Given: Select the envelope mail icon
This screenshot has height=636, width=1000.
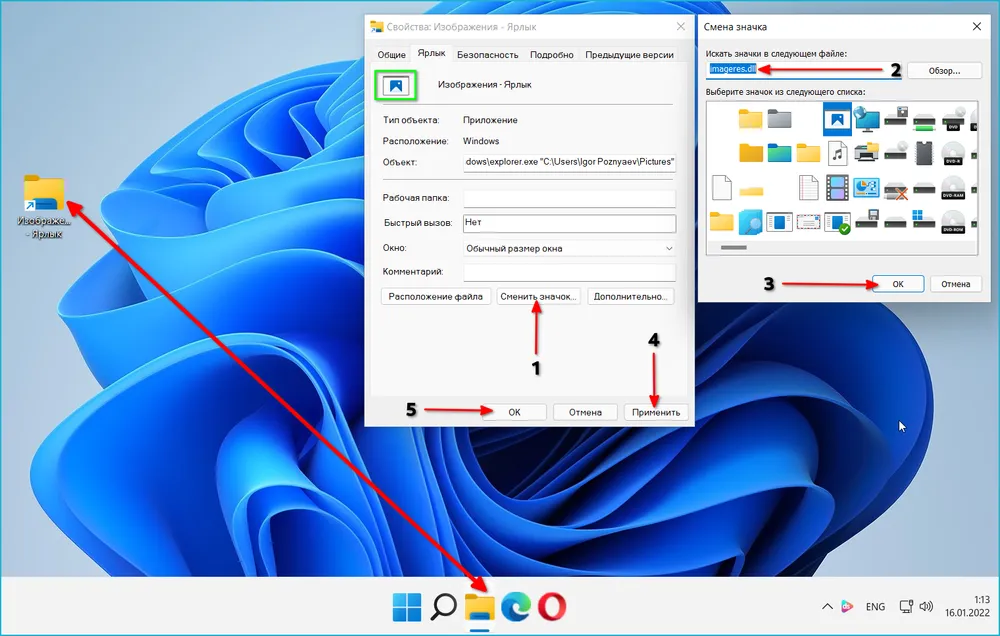Looking at the screenshot, I should [808, 220].
